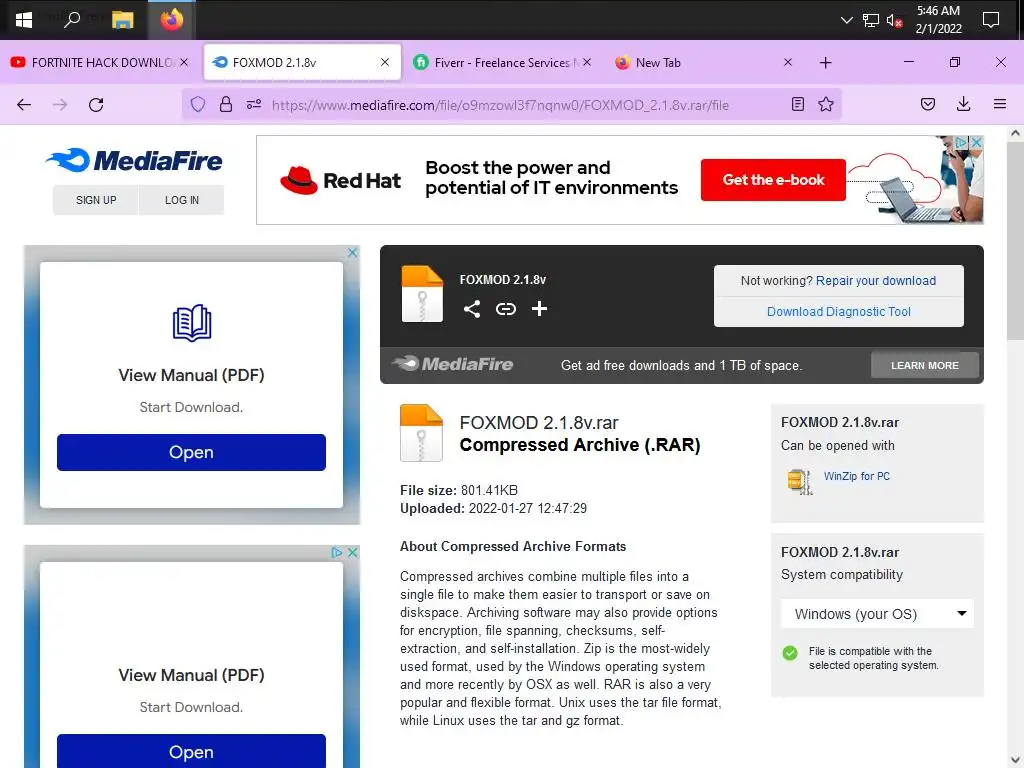Open Firefox downloads panel

(x=963, y=104)
